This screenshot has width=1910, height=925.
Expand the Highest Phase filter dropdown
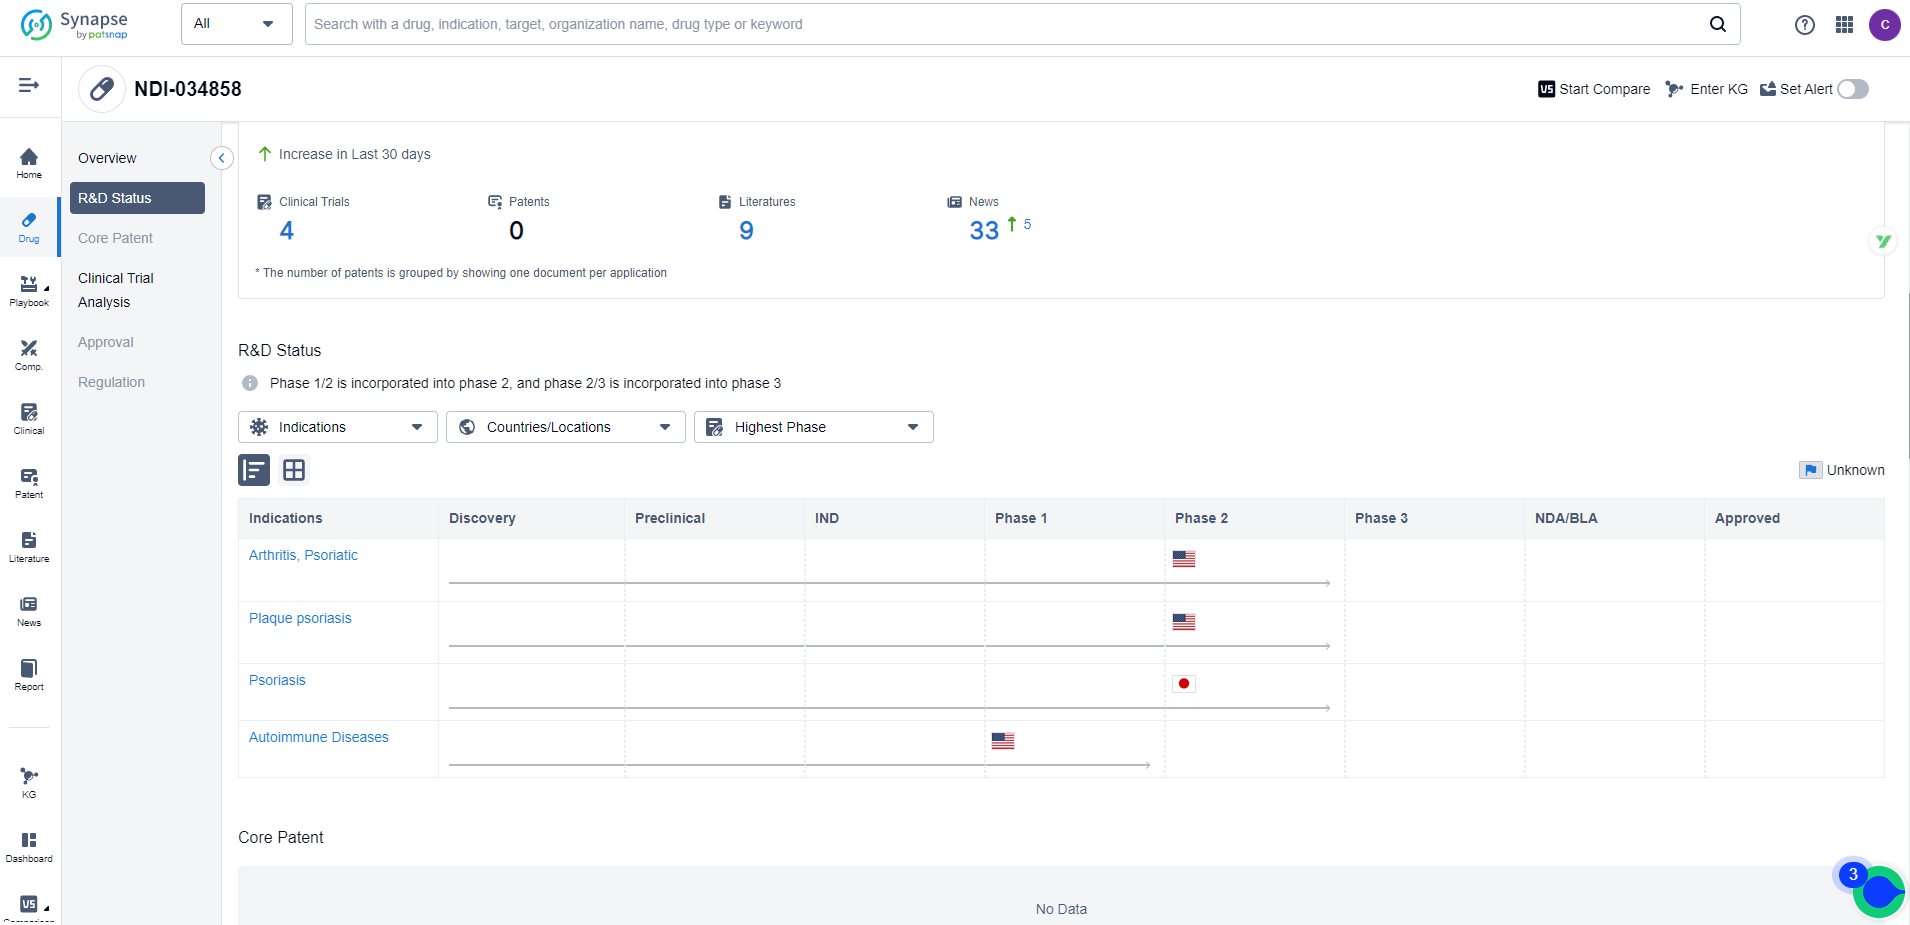click(x=814, y=427)
